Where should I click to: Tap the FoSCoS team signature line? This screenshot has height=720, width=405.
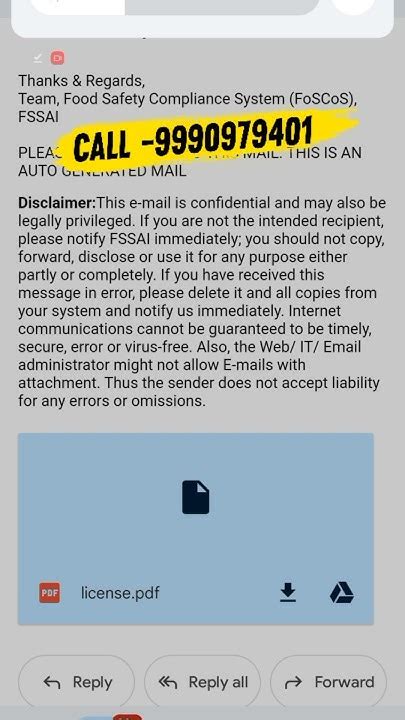coord(187,99)
